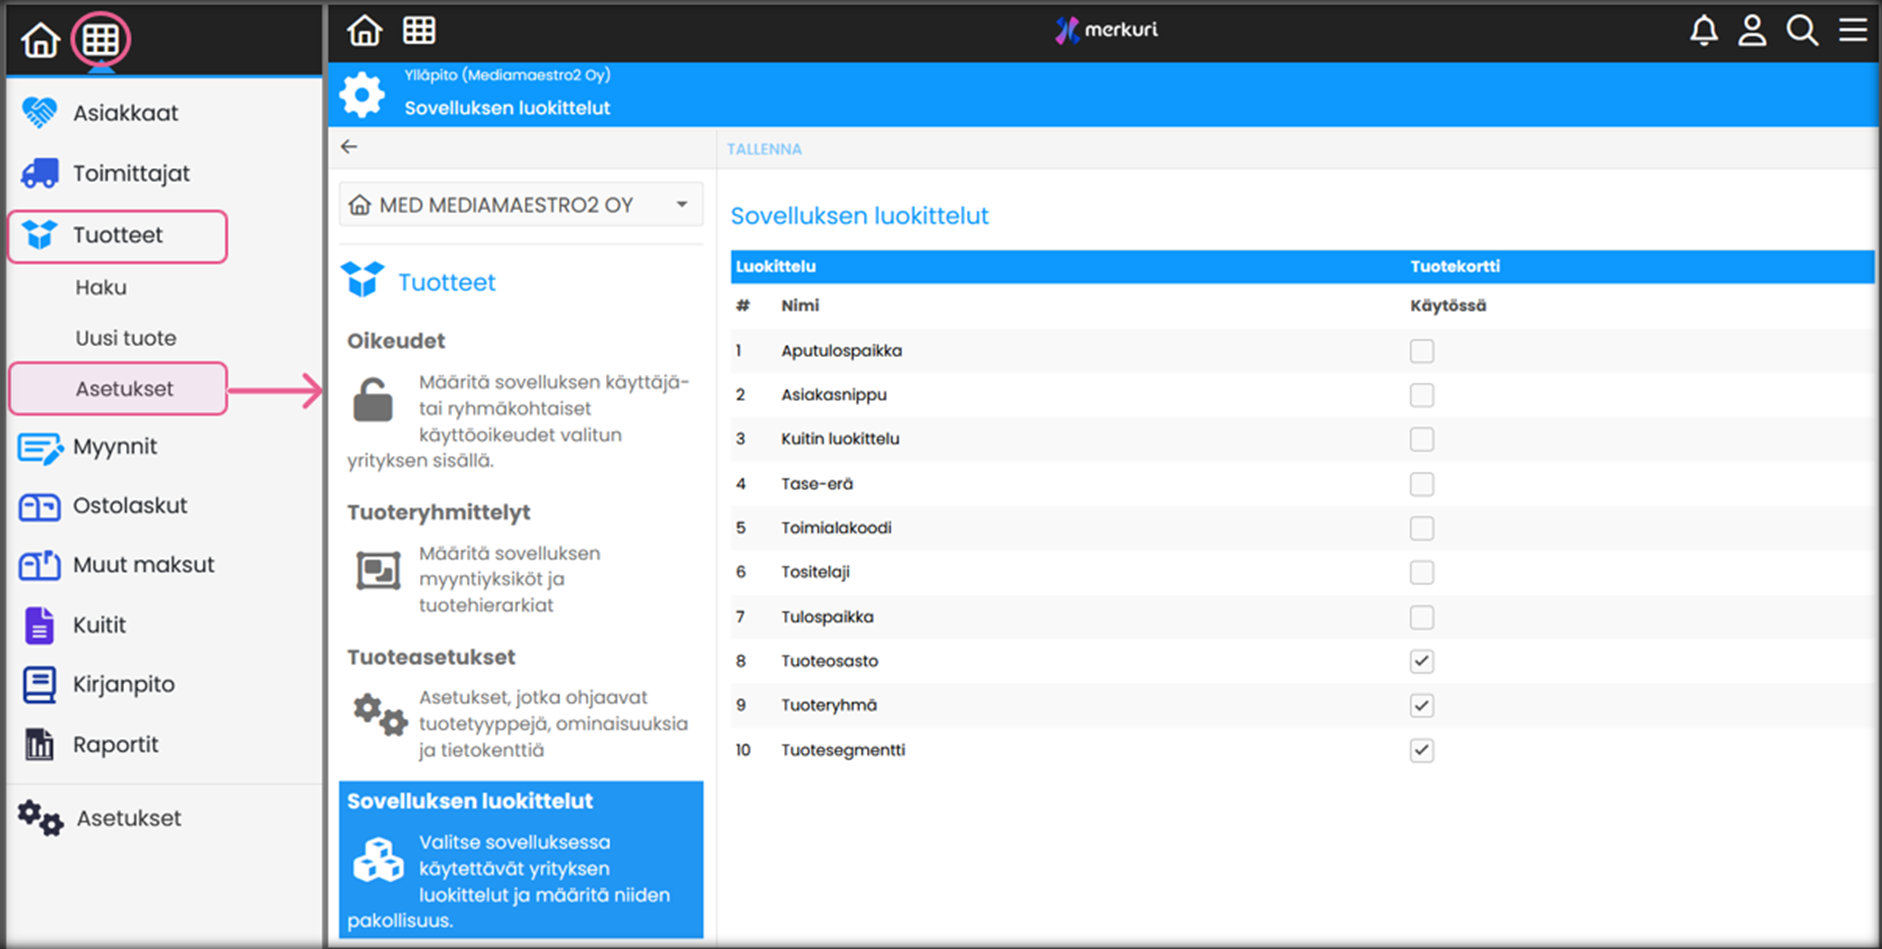Open the Tuoteryhmittelyt settings section
The width and height of the screenshot is (1882, 949).
pyautogui.click(x=438, y=513)
